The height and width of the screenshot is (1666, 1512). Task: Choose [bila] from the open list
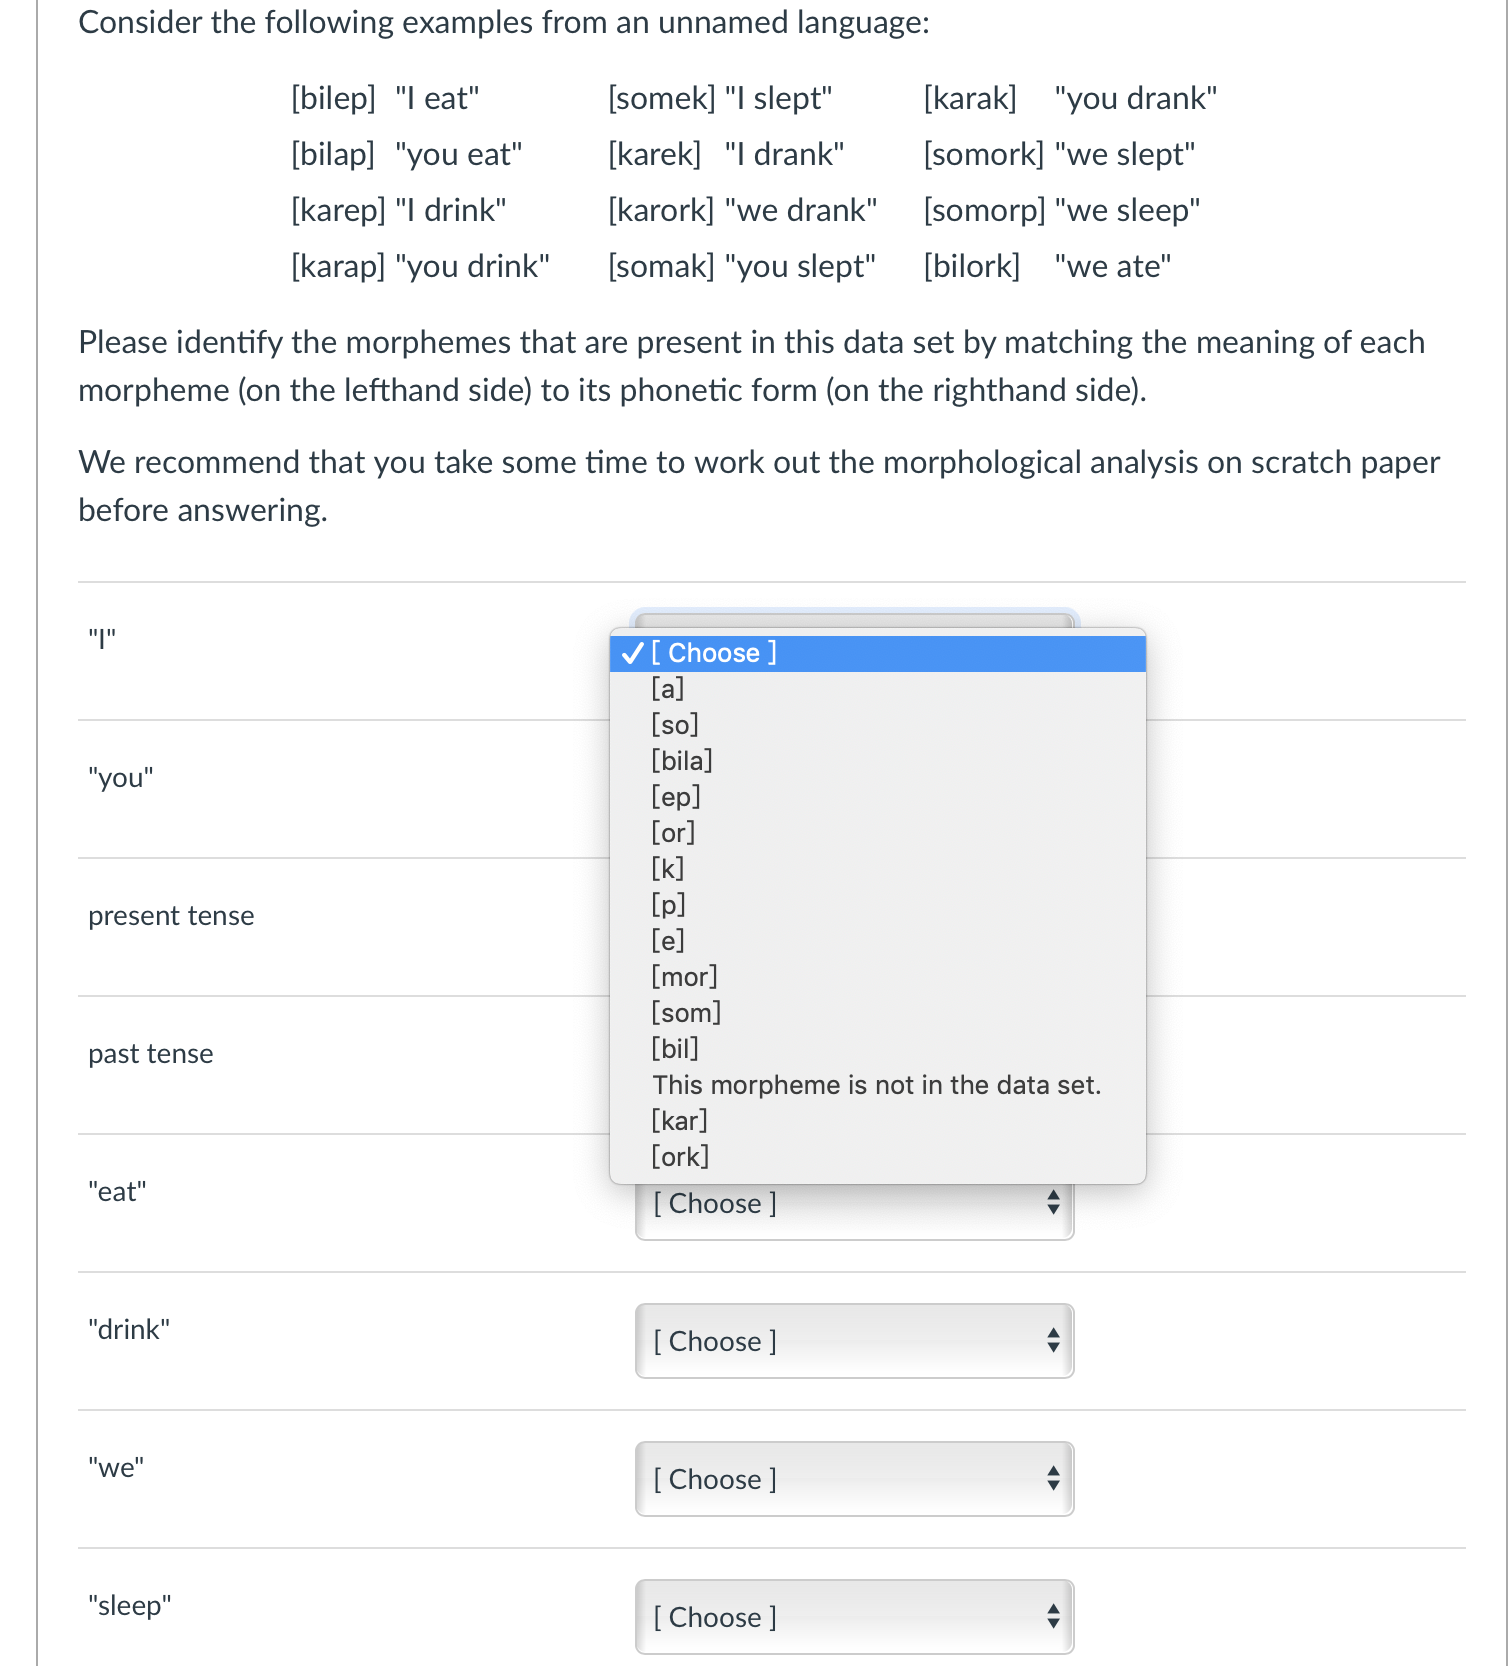877,760
